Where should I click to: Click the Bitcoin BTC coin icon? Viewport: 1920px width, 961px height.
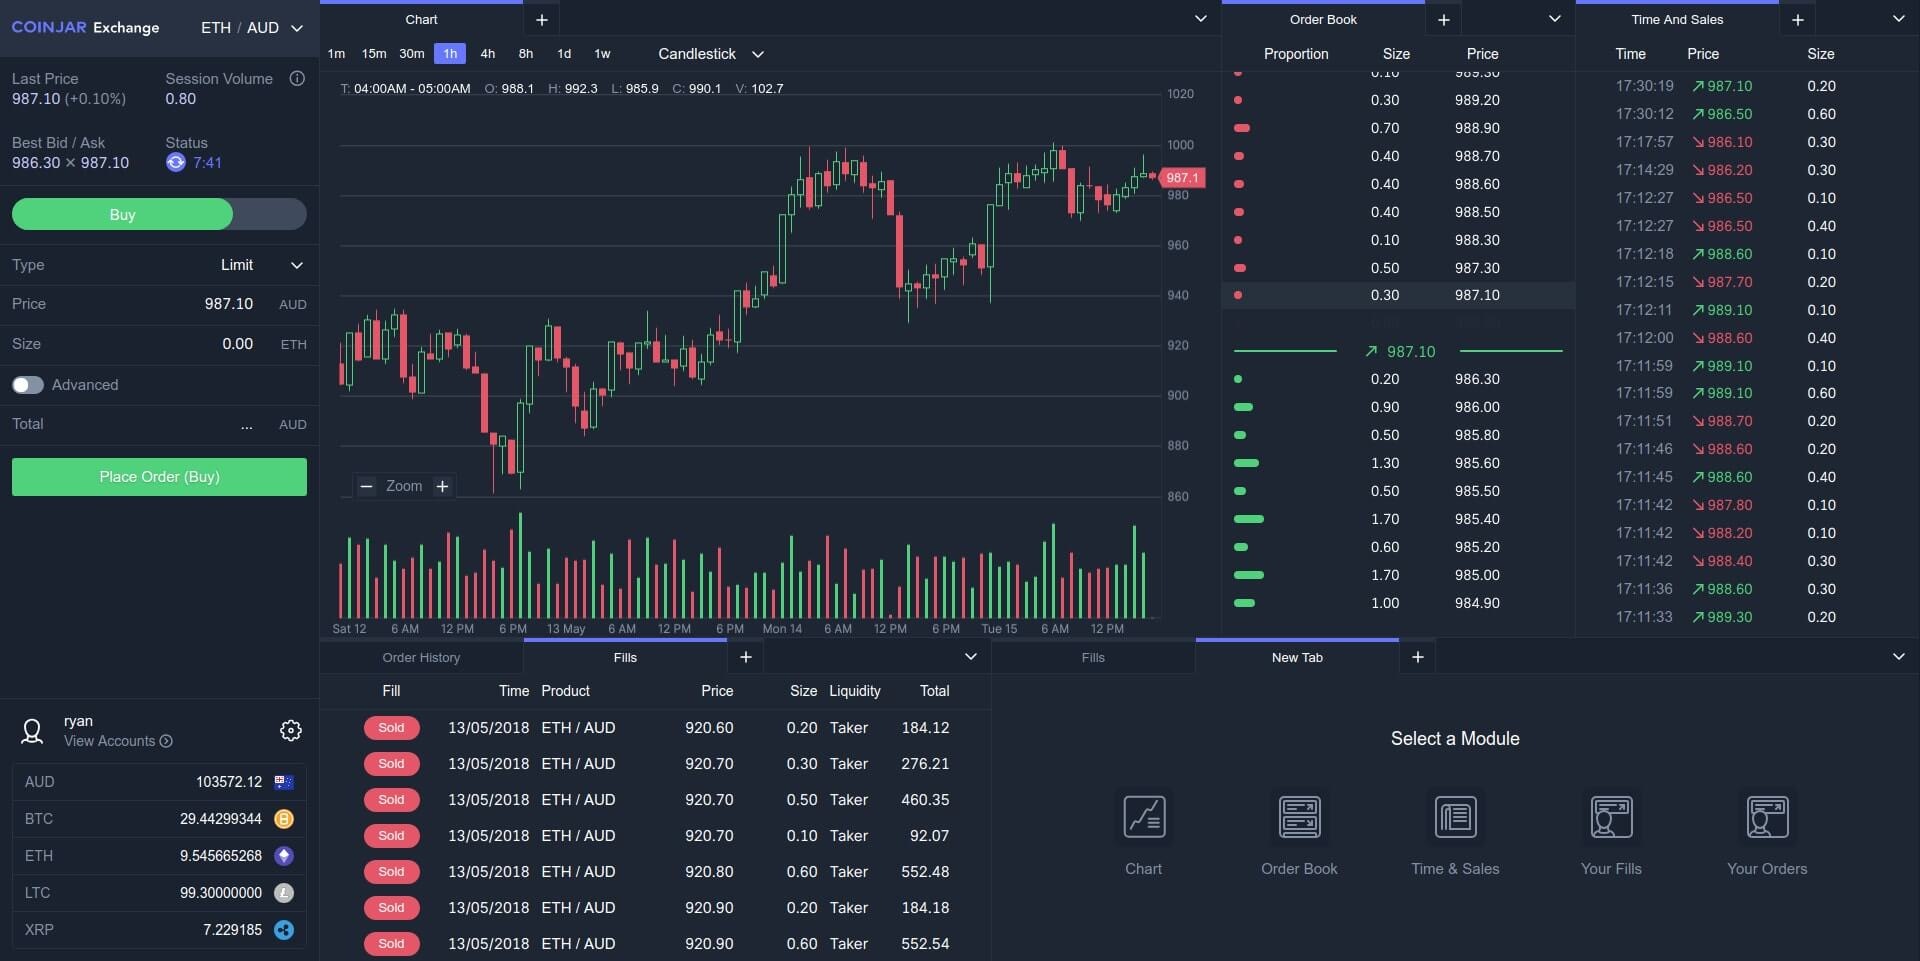[x=284, y=819]
